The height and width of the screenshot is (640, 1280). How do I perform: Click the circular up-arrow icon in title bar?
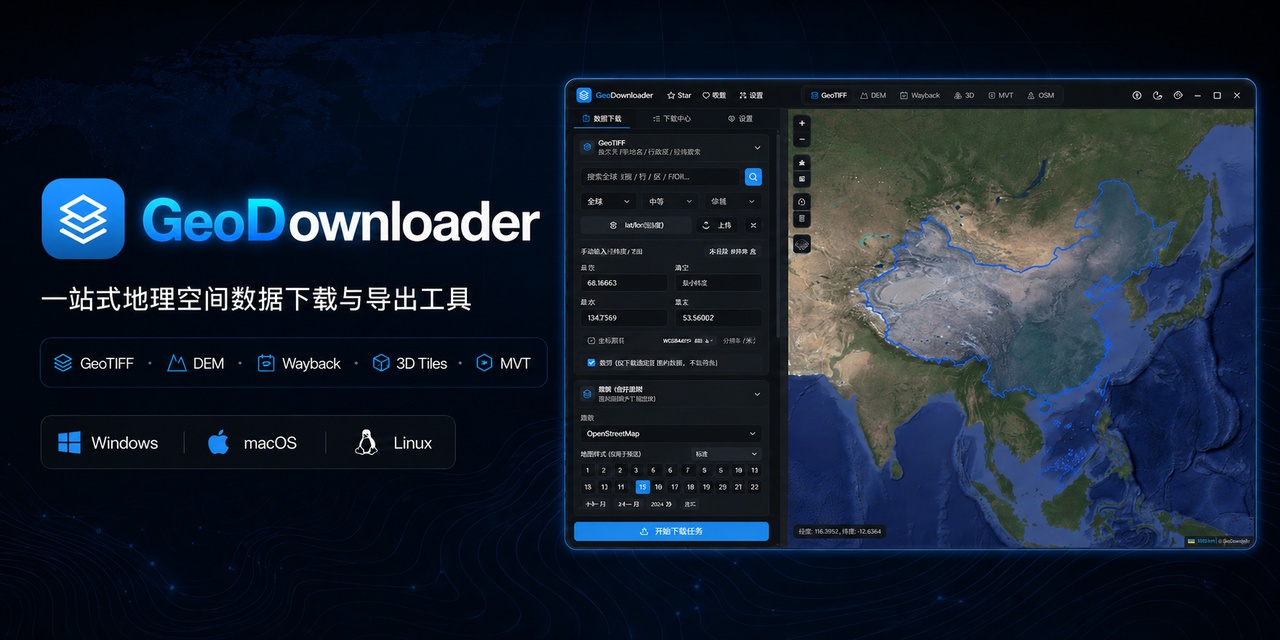click(x=1136, y=95)
